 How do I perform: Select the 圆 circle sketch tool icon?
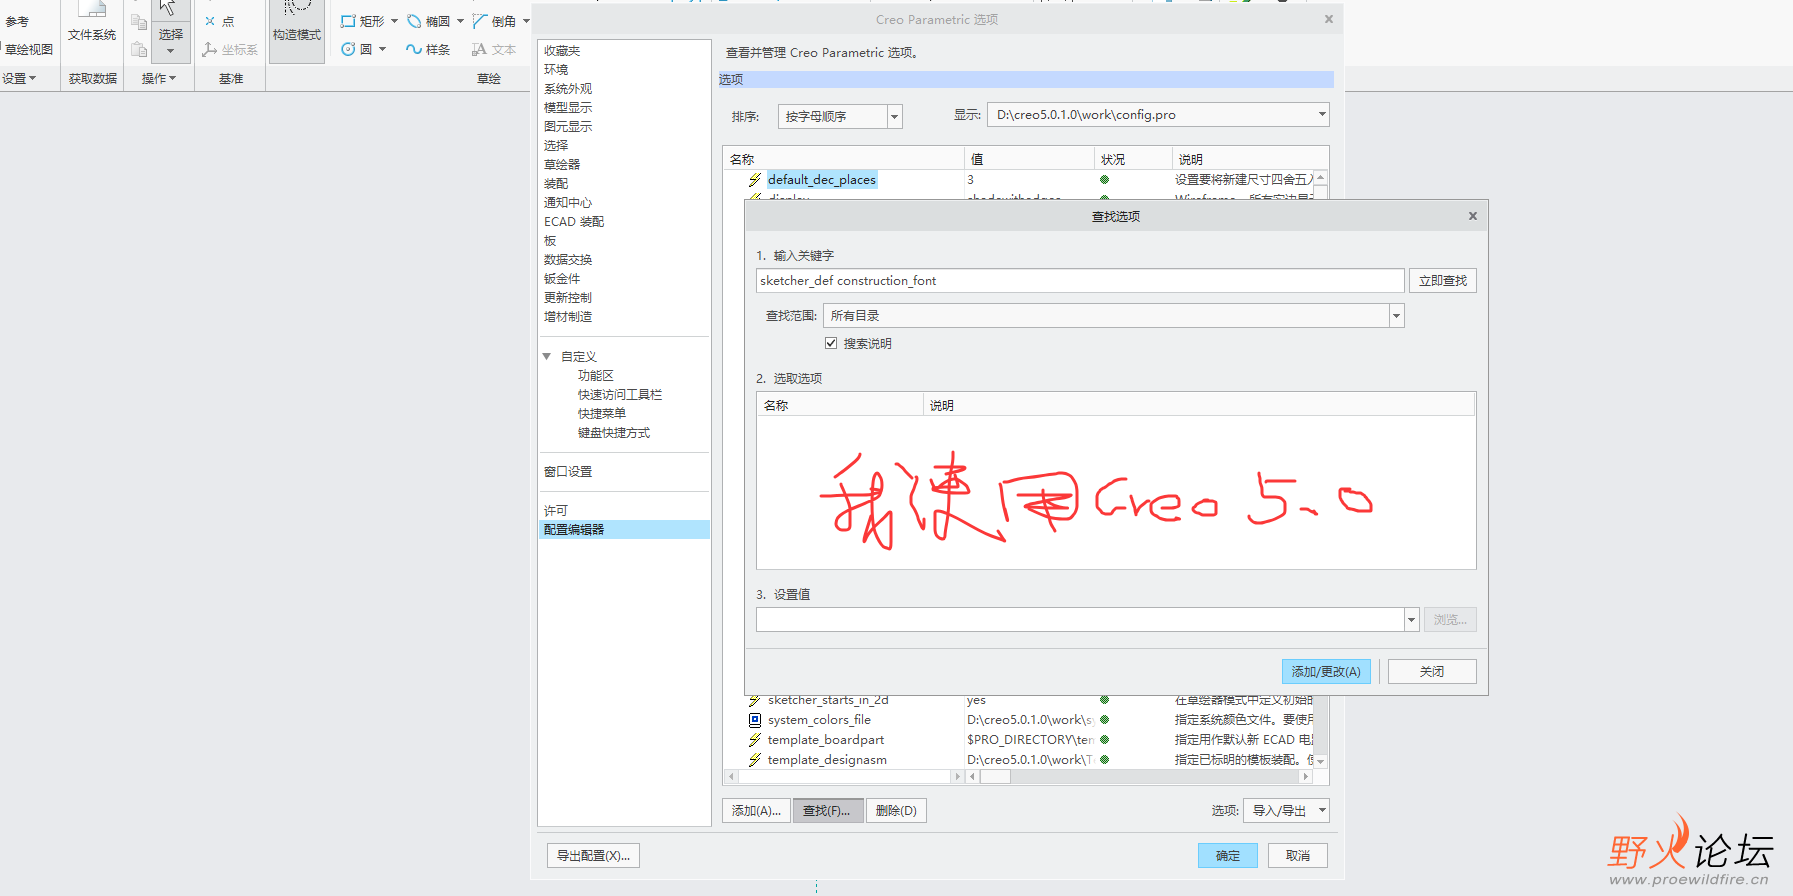point(348,49)
